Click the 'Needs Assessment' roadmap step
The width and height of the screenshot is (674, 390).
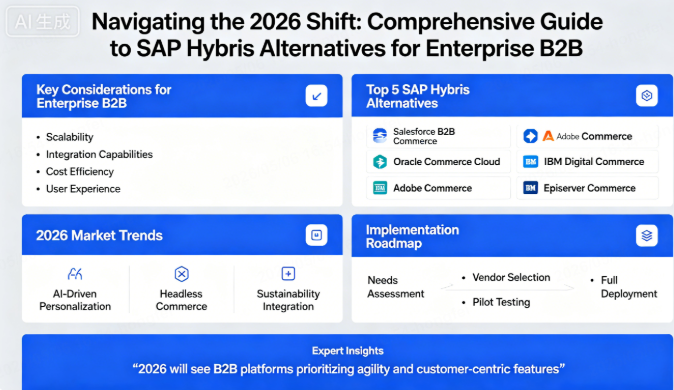(x=395, y=287)
